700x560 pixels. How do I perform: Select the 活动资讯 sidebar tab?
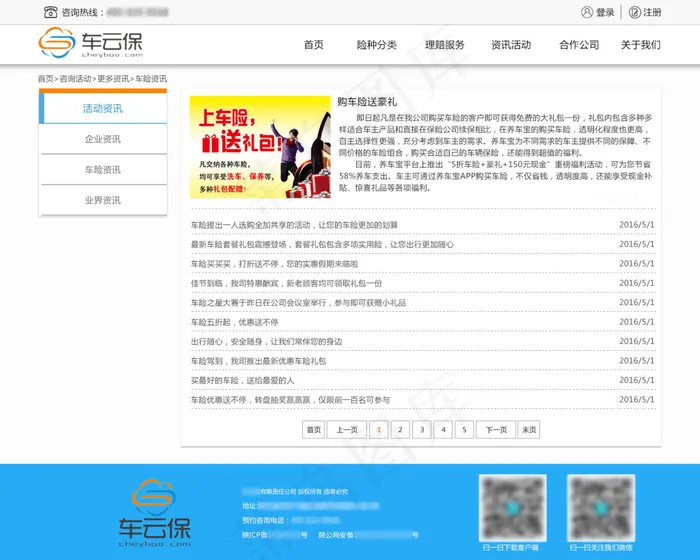(x=102, y=108)
